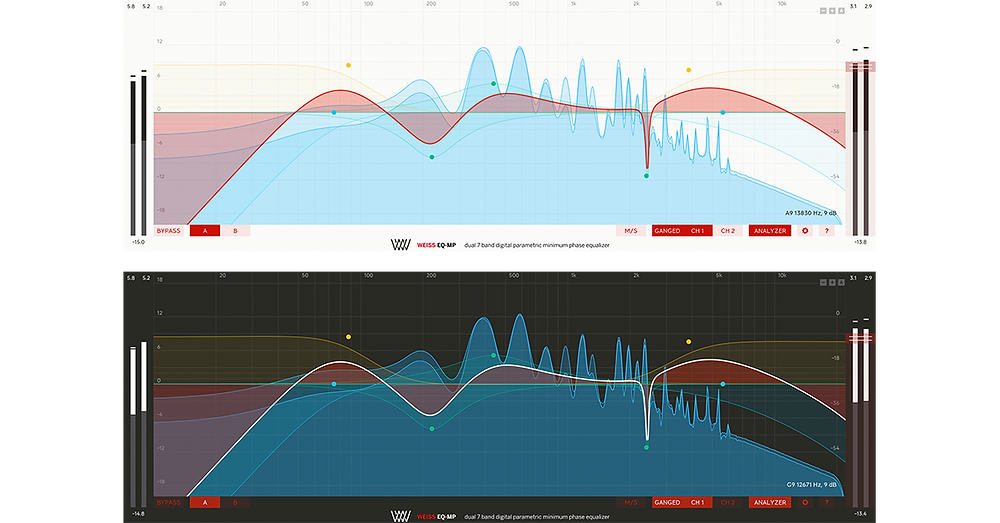Select green boost node near 400 Hz, dark EQ
The image size is (1000, 523).
494,355
